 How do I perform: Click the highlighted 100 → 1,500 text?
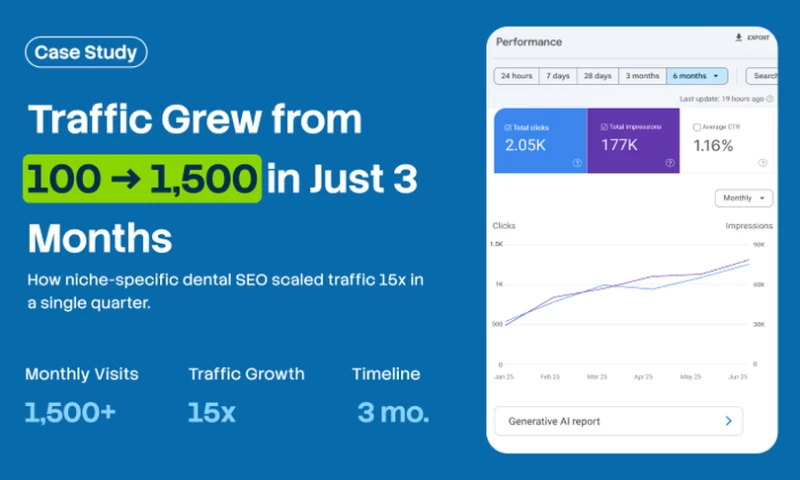click(x=142, y=179)
